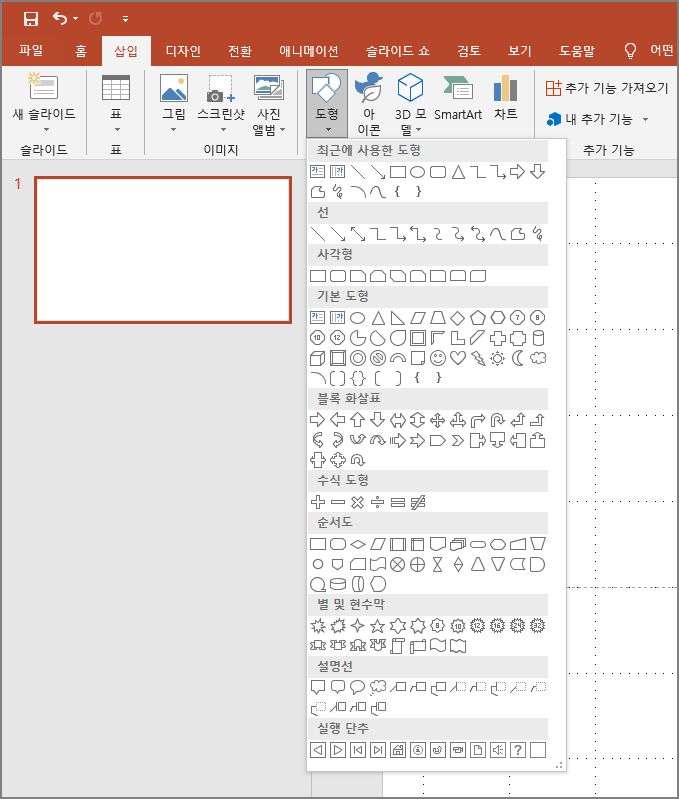Viewport: 679px width, 799px height.
Task: Select the straight line shape under 선
Action: click(318, 234)
